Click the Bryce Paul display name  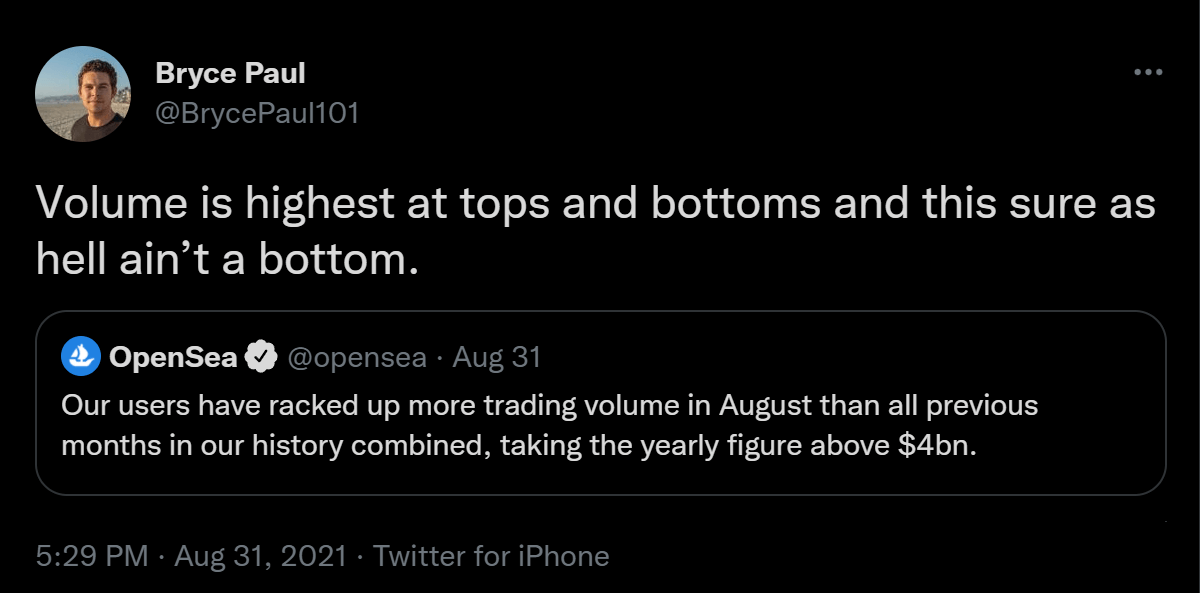click(x=230, y=73)
